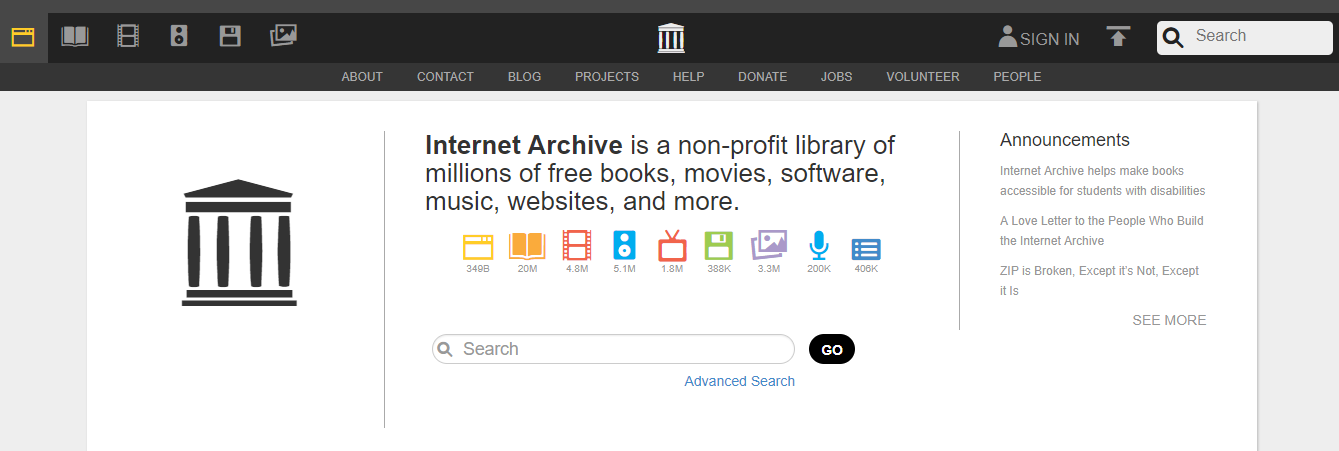Viewport: 1339px width, 451px height.
Task: Follow the Advanced Search link
Action: [x=739, y=381]
